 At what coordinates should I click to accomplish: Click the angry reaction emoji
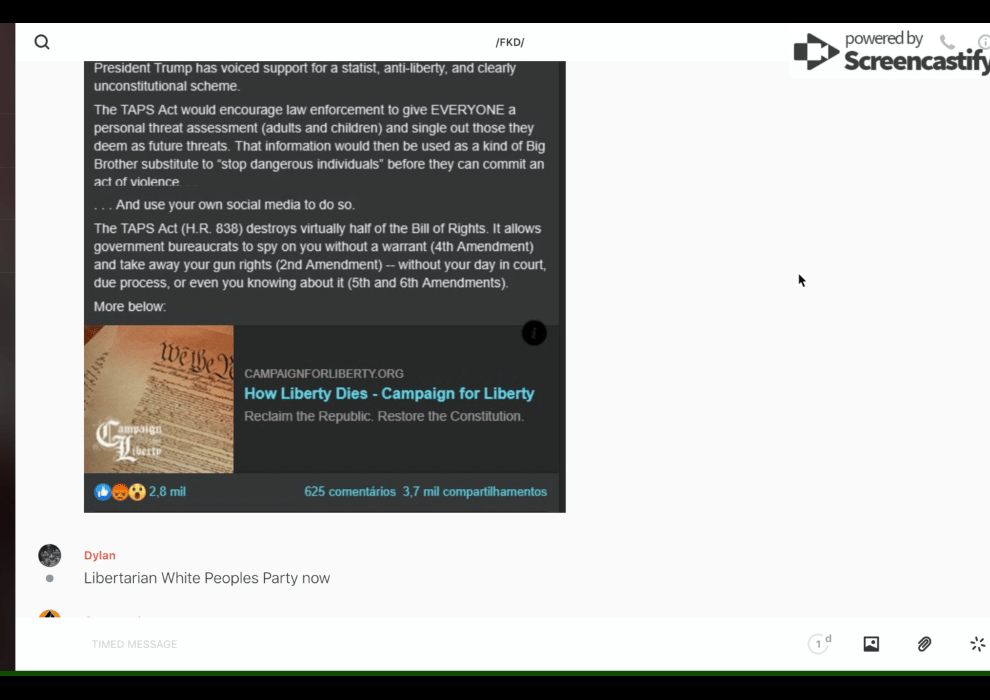(x=120, y=492)
